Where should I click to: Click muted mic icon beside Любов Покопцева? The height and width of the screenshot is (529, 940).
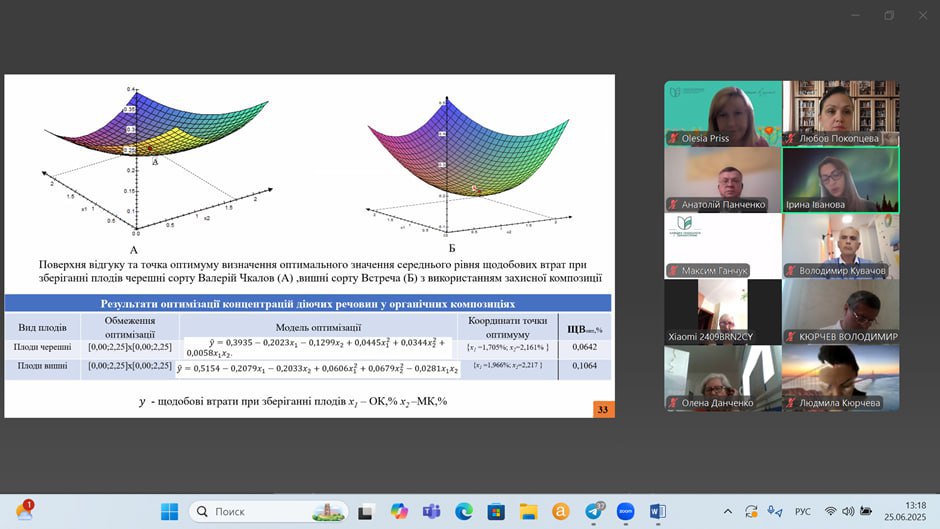[x=791, y=139]
